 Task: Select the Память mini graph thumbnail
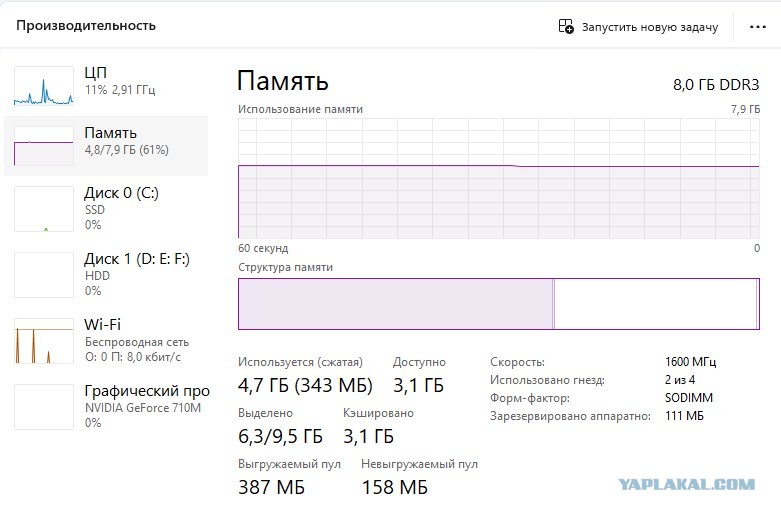pos(44,145)
